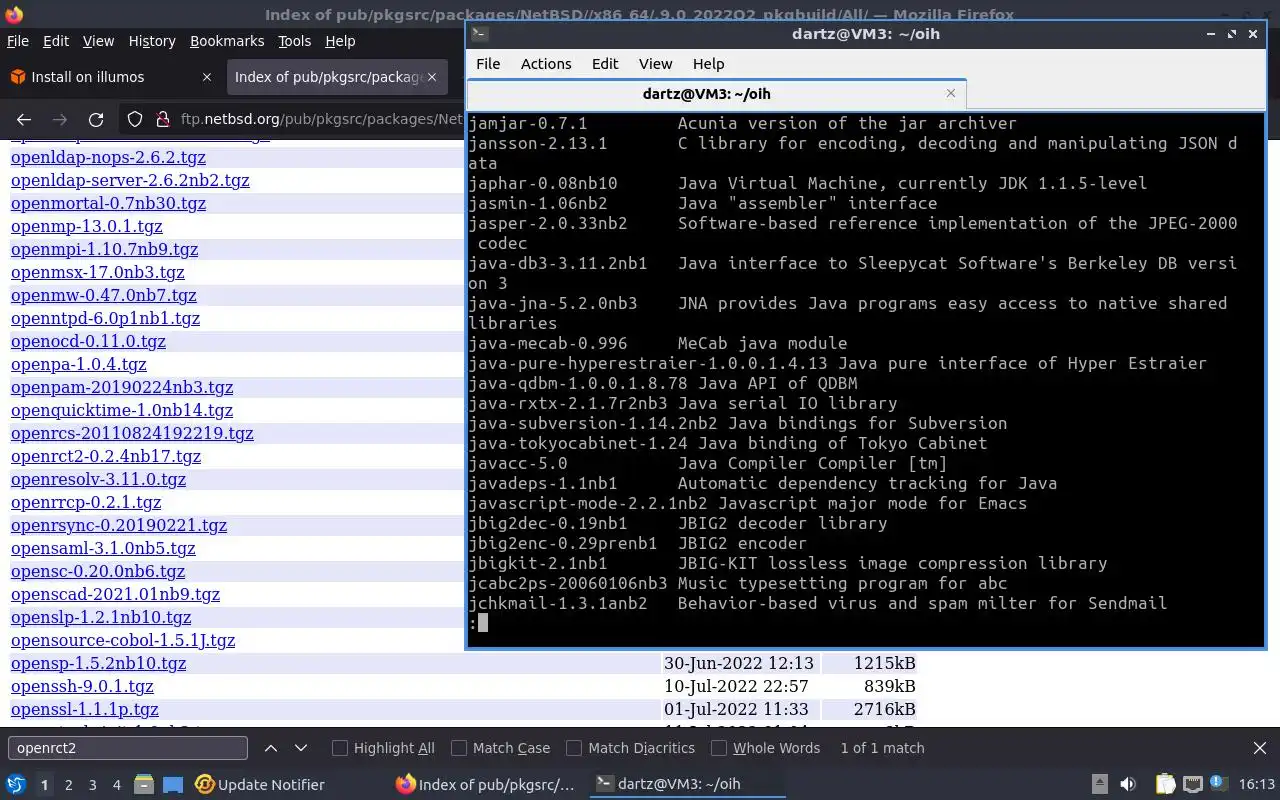The width and height of the screenshot is (1280, 800).
Task: Click the openrsync-0.20190221.tgz link
Action: tap(119, 525)
